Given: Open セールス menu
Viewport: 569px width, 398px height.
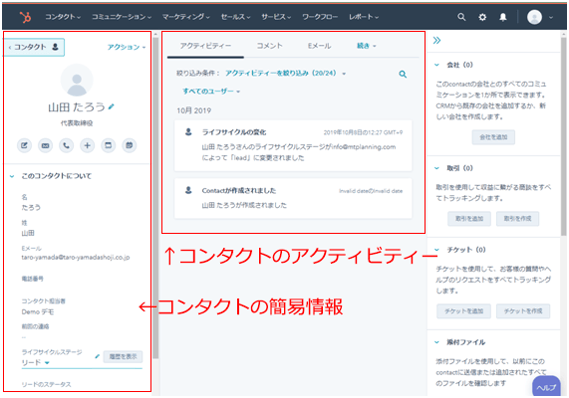Looking at the screenshot, I should (x=236, y=17).
